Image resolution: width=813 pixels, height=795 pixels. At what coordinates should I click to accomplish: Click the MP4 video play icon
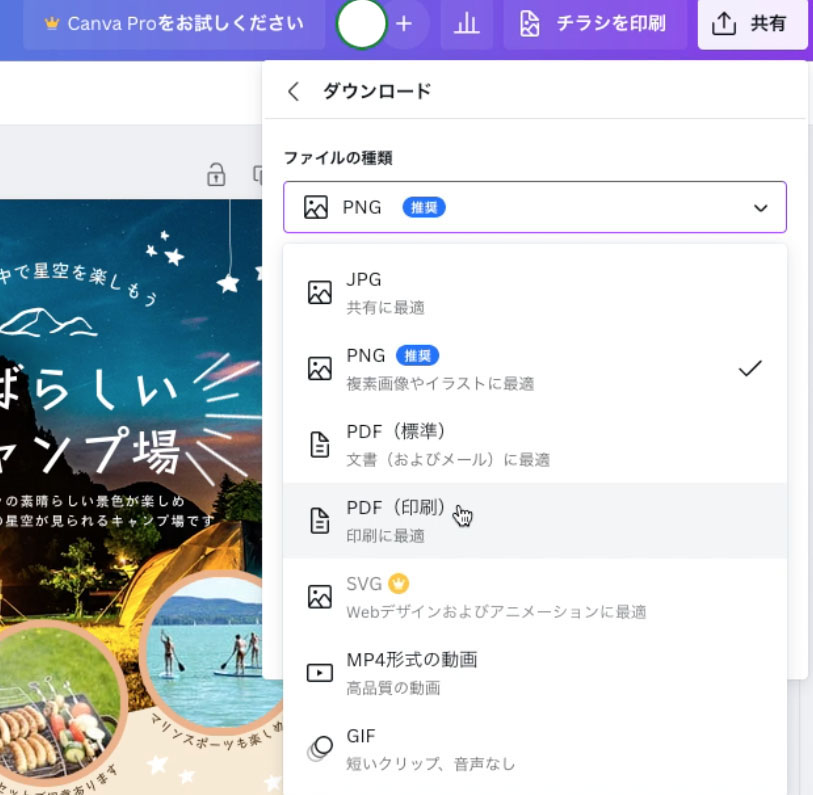320,673
